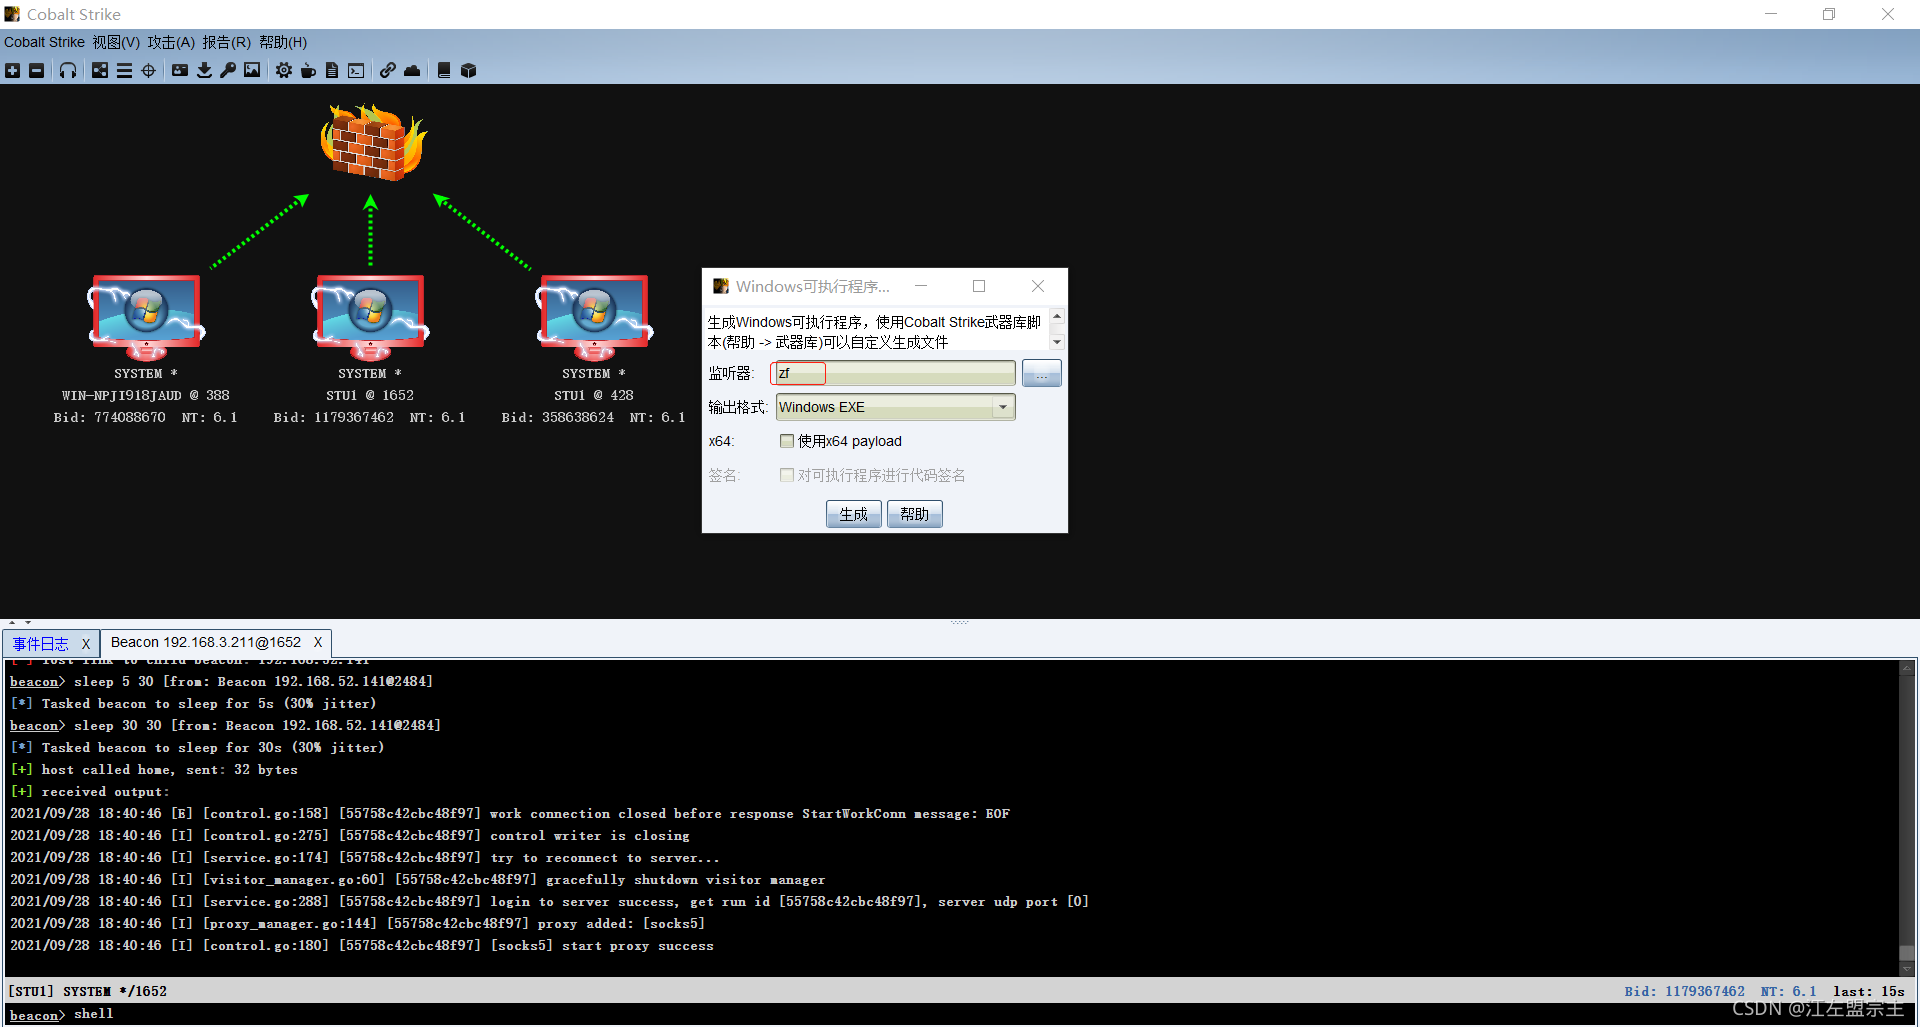
Task: Select the WIN-NPJI918JAUD @ 388 beacon computer
Action: (146, 316)
